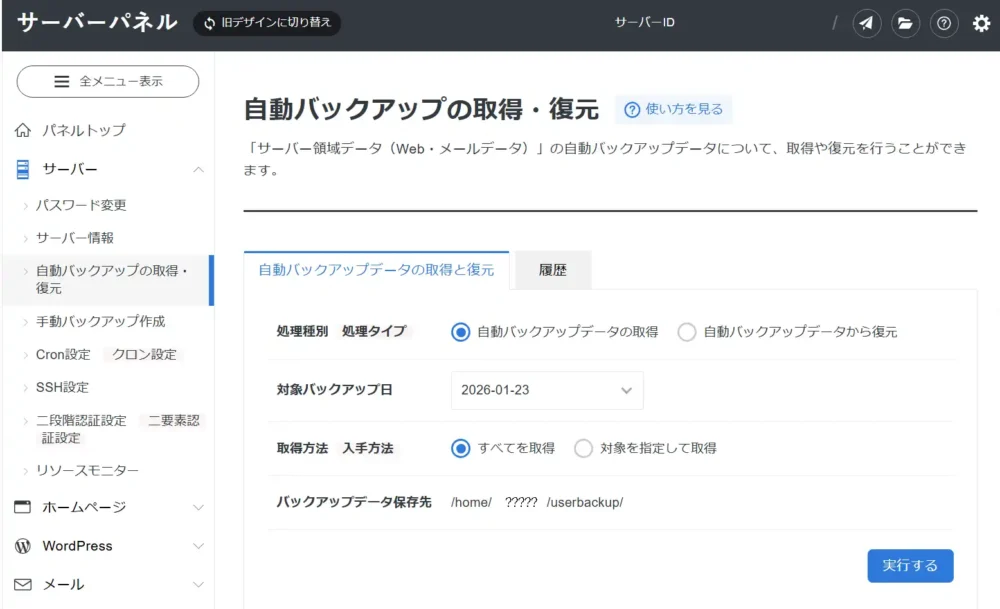Viewport: 1000px width, 609px height.
Task: Open the 使い方を見る help link
Action: coord(674,109)
